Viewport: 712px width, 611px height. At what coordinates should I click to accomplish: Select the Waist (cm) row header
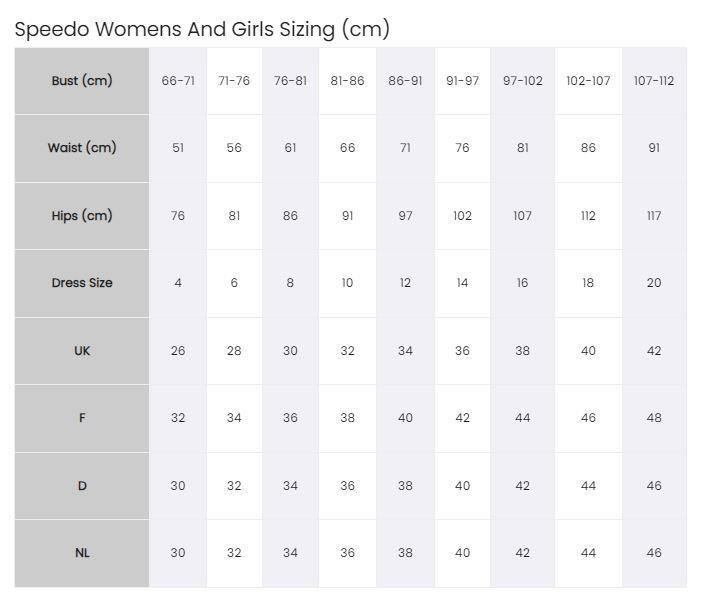click(x=82, y=148)
